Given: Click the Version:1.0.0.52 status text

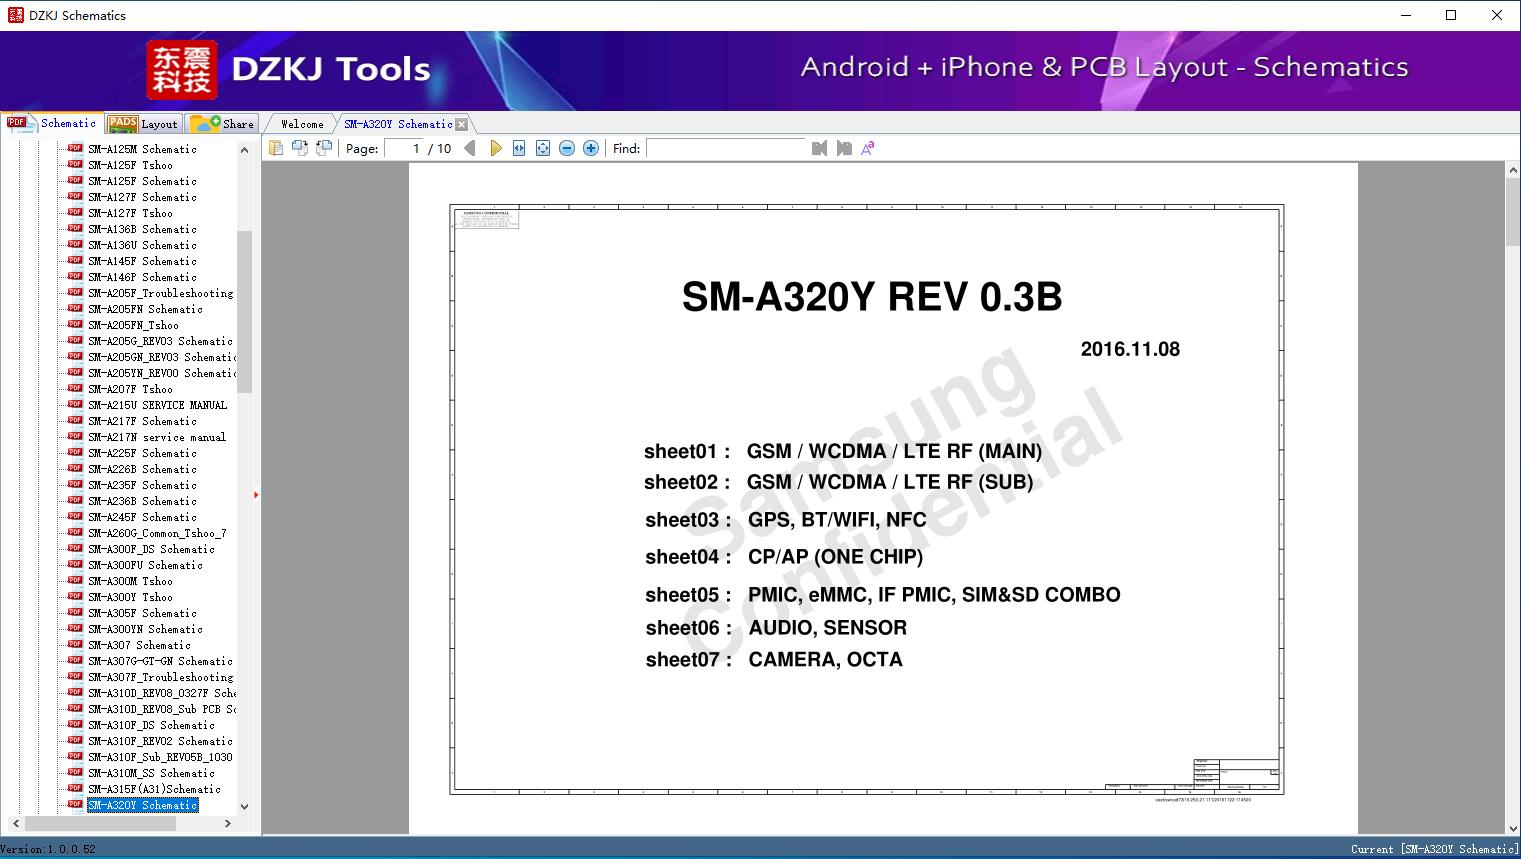Looking at the screenshot, I should tap(48, 849).
